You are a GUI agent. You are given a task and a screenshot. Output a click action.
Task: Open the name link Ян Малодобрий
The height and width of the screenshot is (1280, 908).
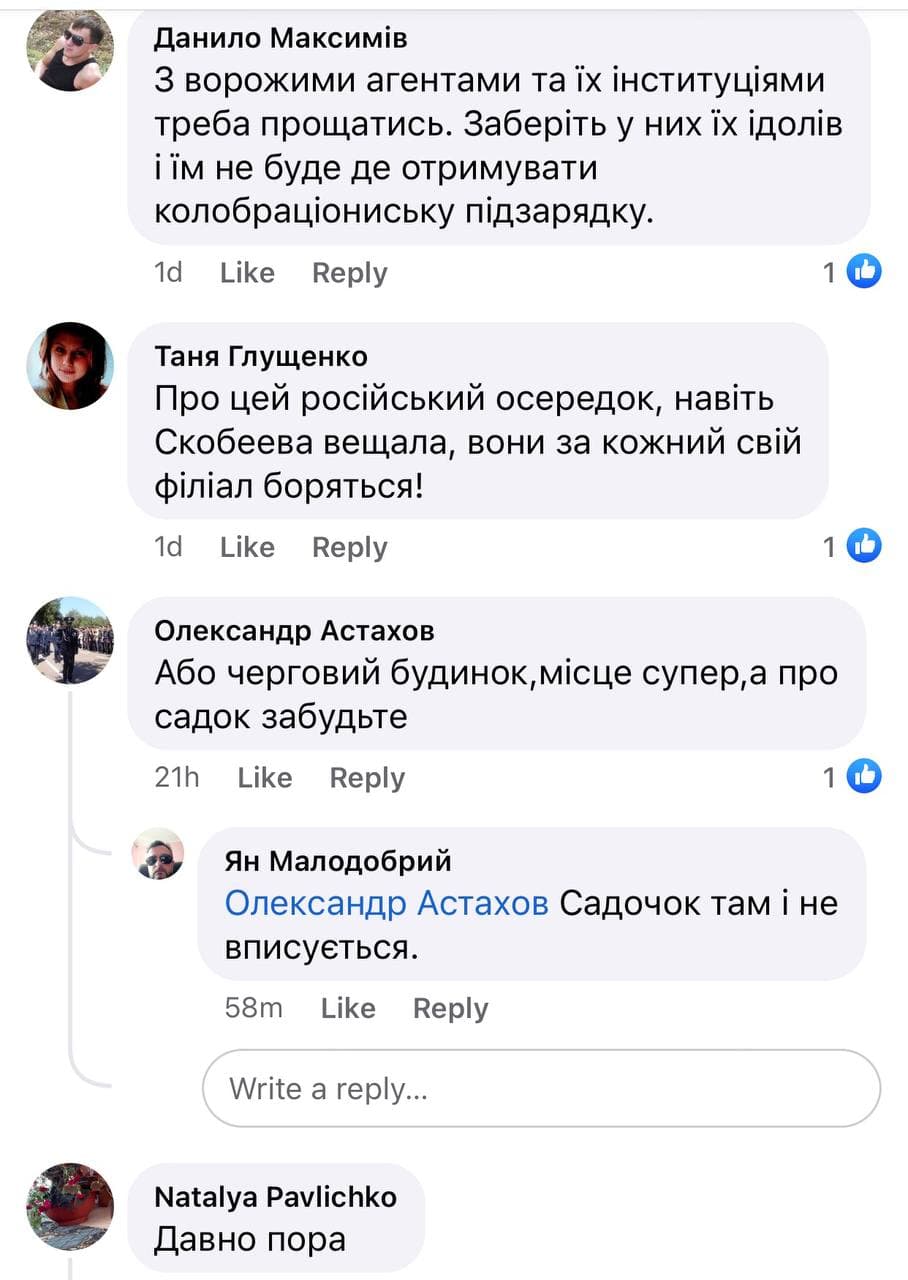[x=338, y=860]
